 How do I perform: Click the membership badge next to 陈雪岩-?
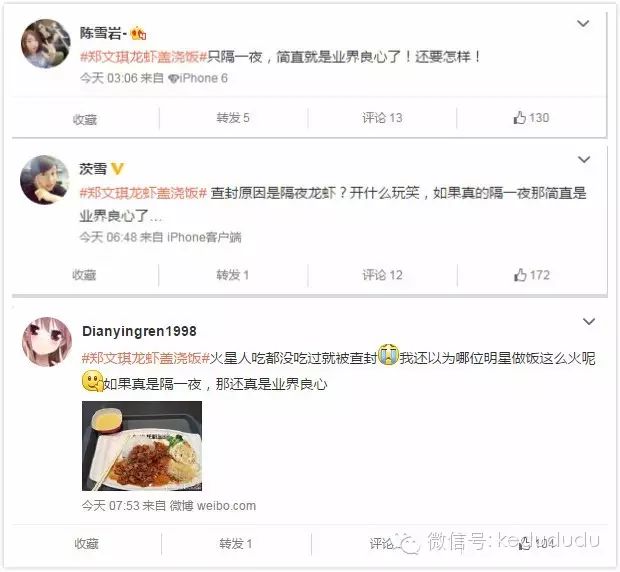(138, 33)
